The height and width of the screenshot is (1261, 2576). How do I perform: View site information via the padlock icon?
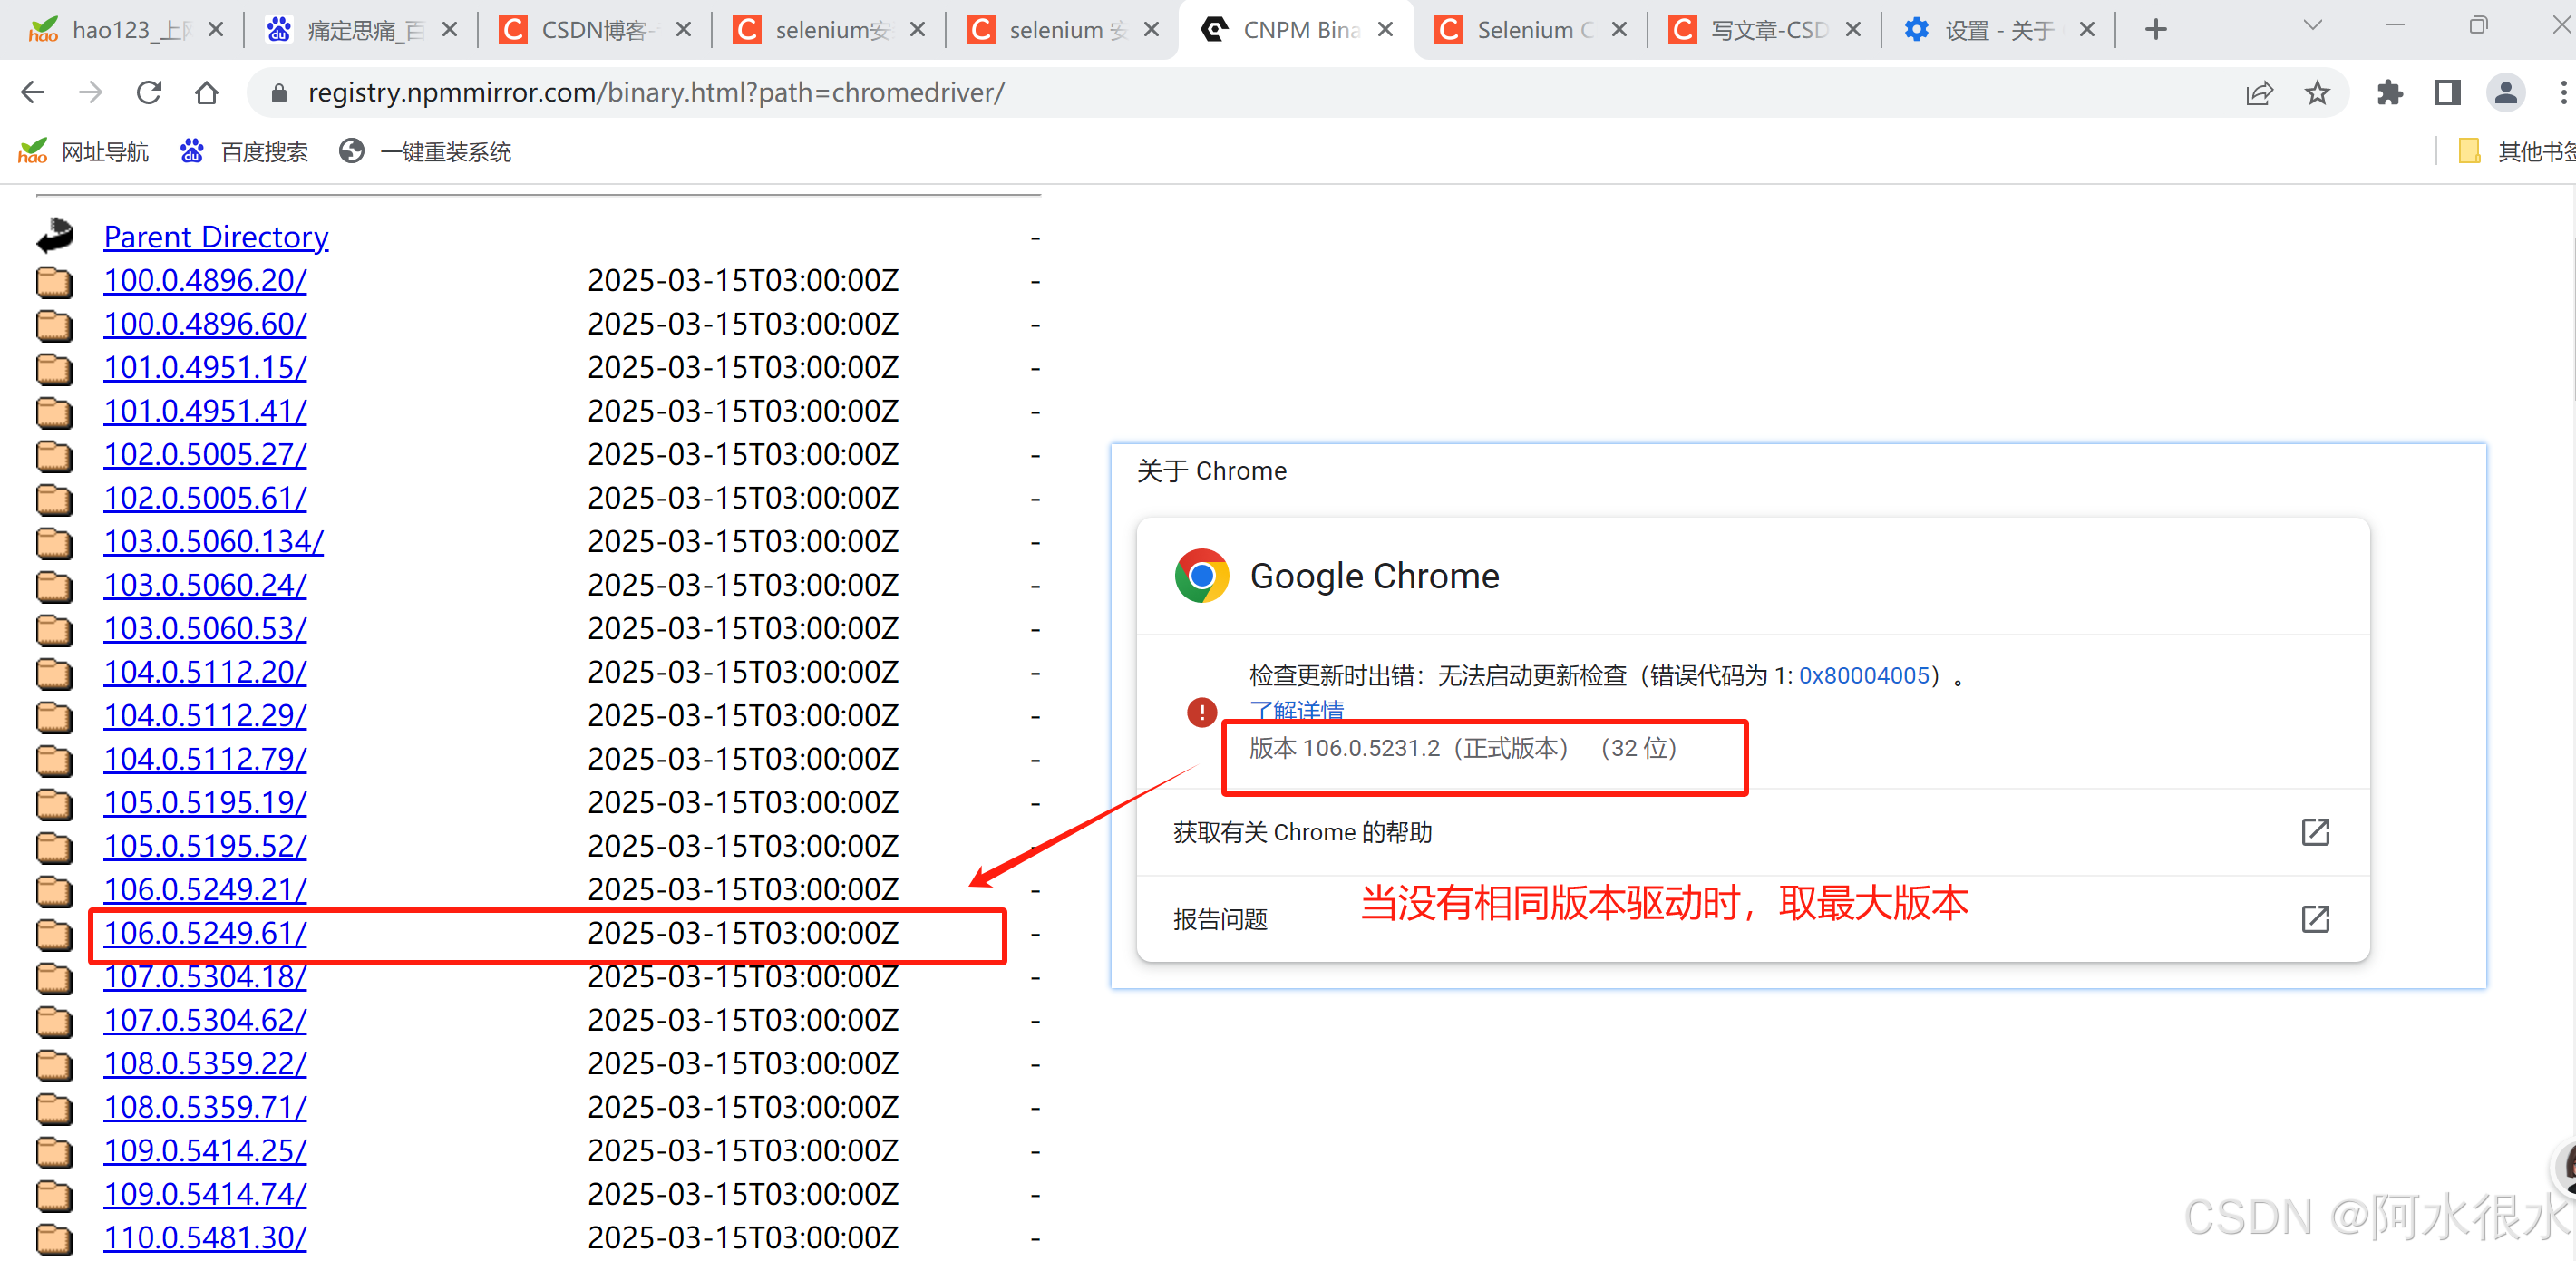279,92
